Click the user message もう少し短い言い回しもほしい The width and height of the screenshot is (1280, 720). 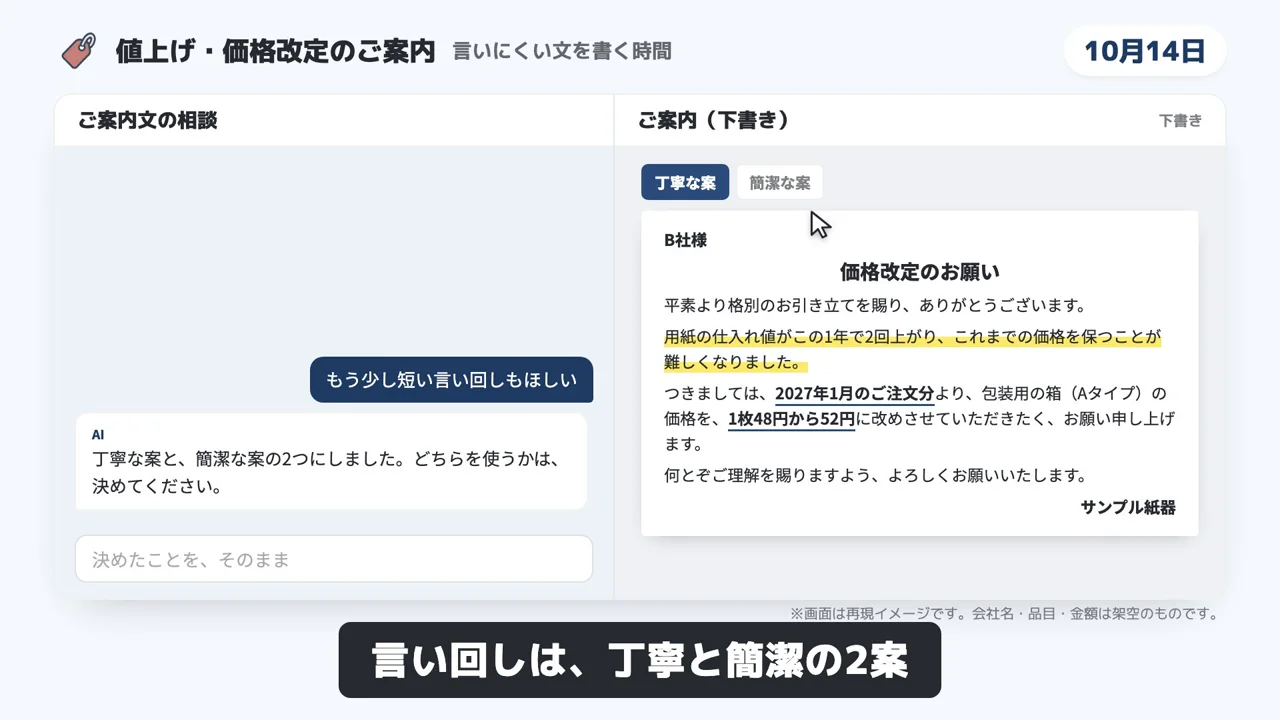click(x=451, y=380)
